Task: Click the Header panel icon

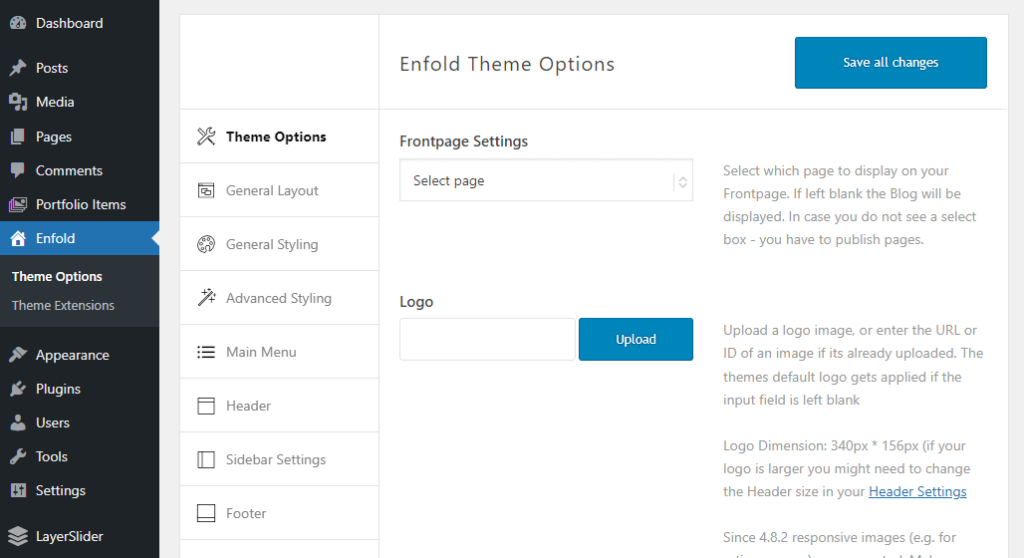Action: (x=206, y=406)
